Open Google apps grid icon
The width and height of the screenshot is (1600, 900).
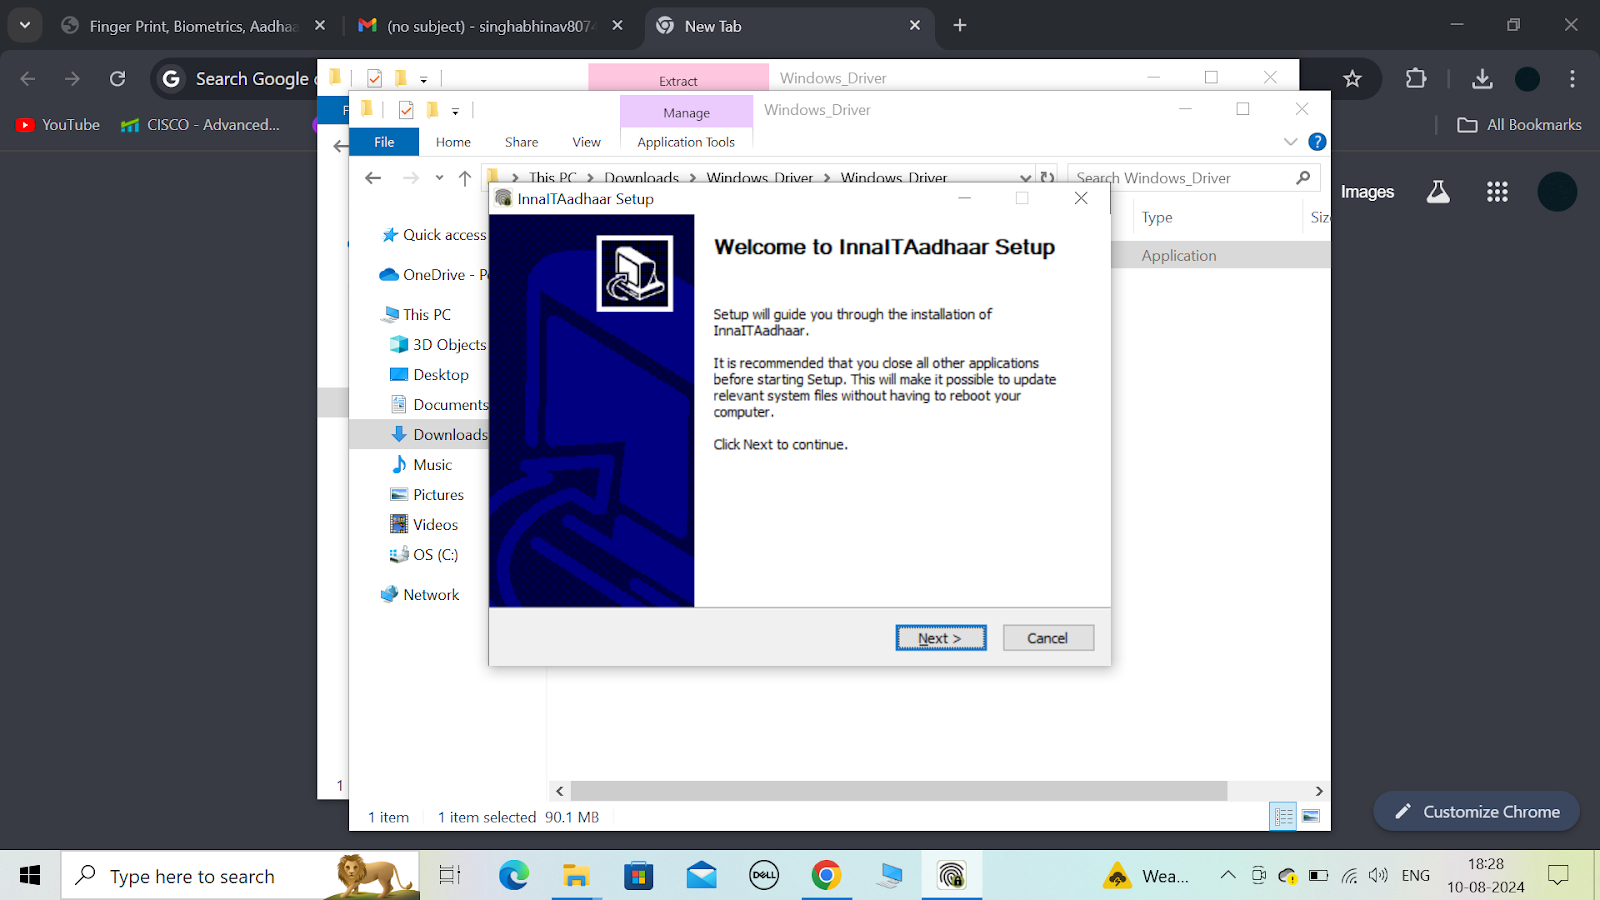(1497, 192)
